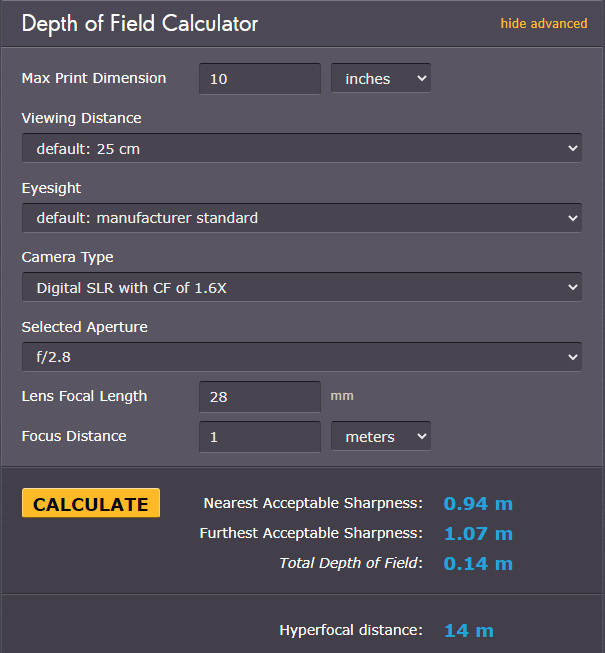605x653 pixels.
Task: Click the "Depth of Field Calculator" title
Action: click(139, 24)
